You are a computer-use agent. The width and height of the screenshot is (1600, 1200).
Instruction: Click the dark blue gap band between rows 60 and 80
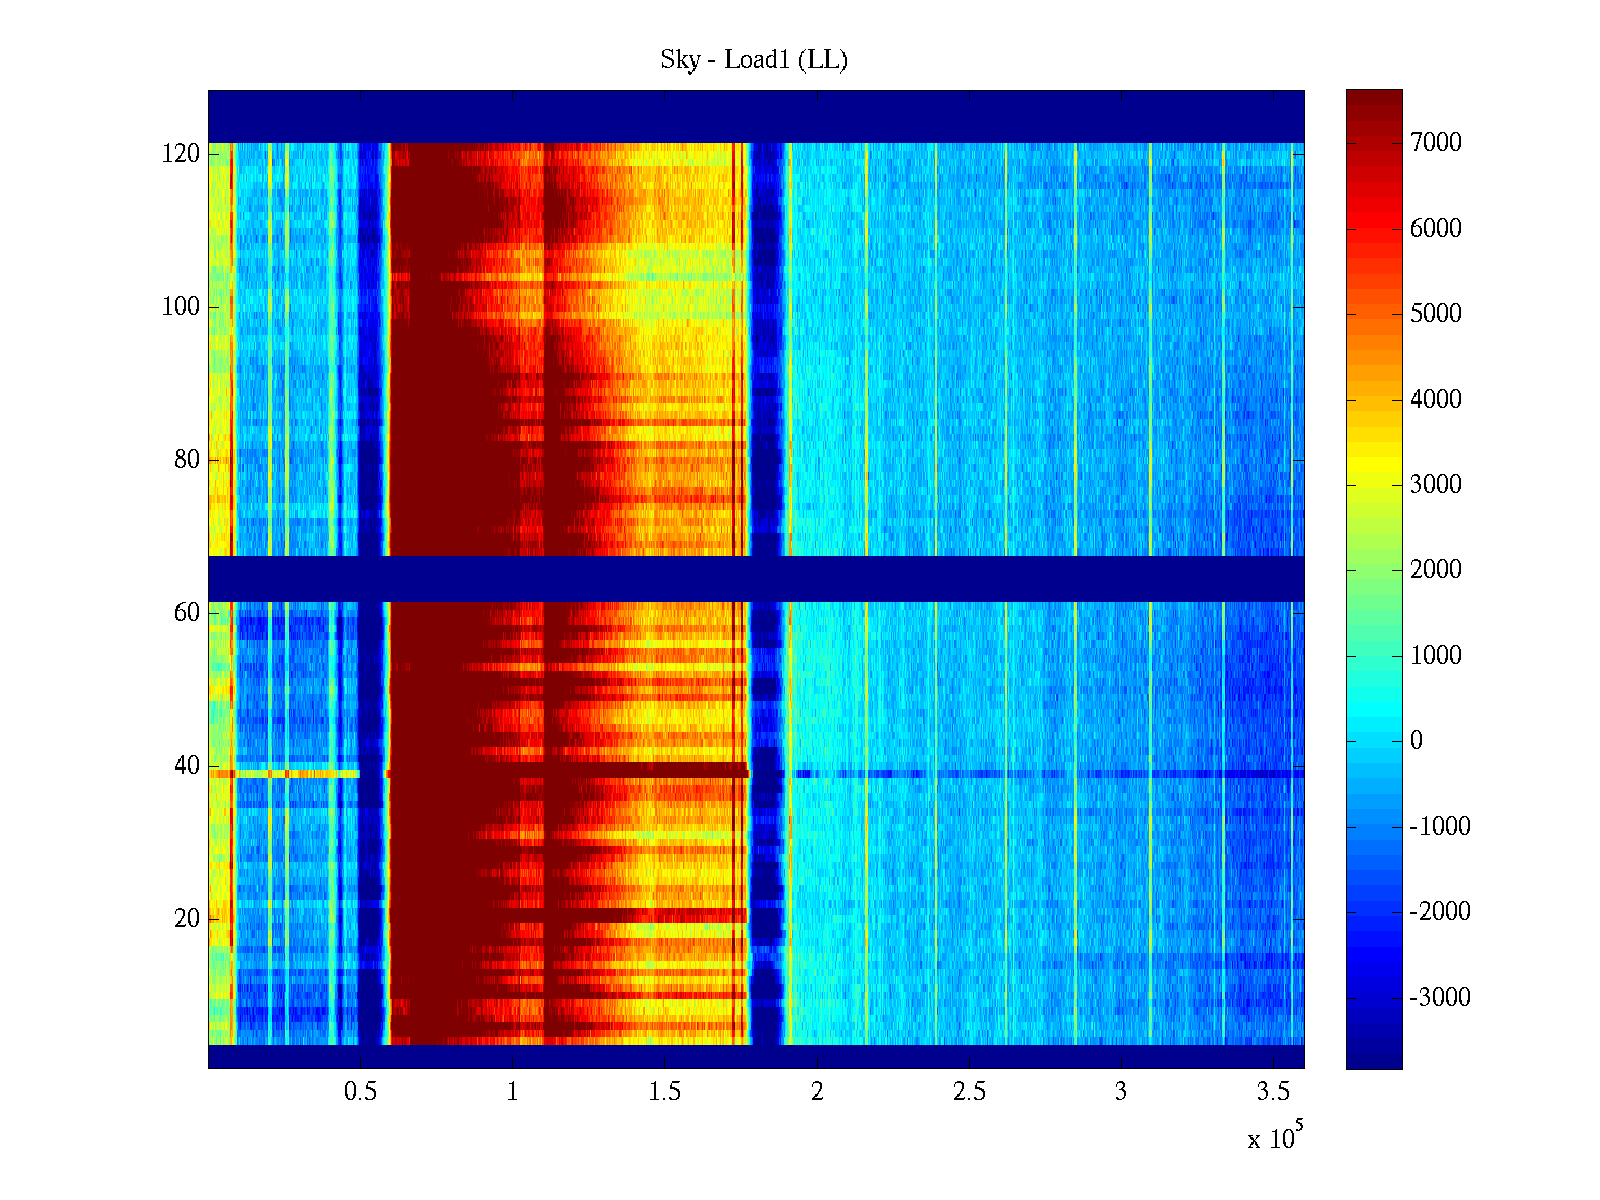(x=755, y=578)
